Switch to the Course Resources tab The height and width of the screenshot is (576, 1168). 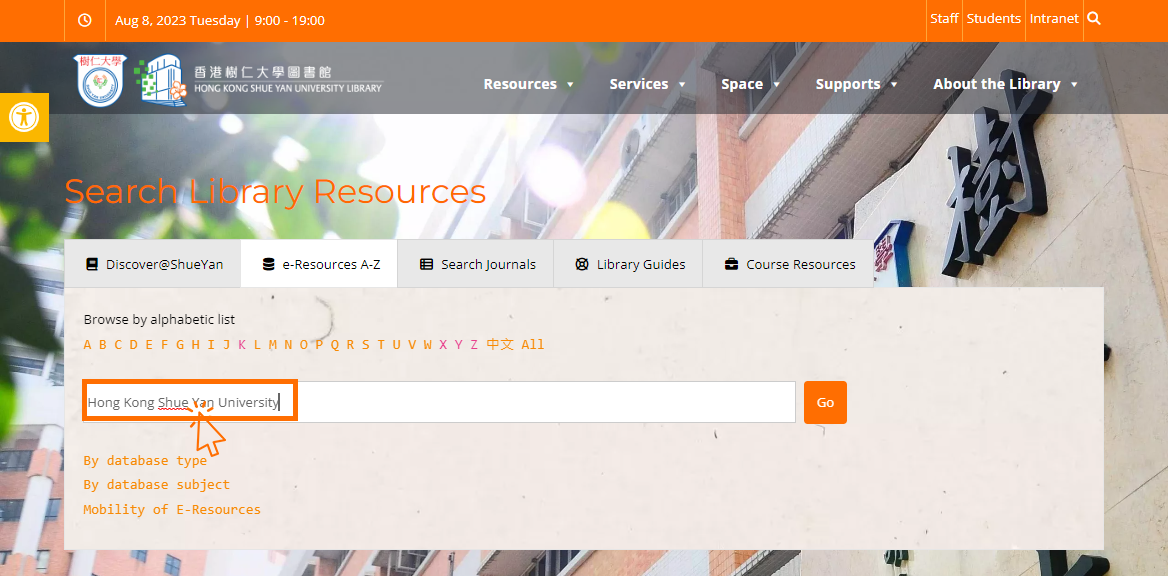click(x=789, y=264)
